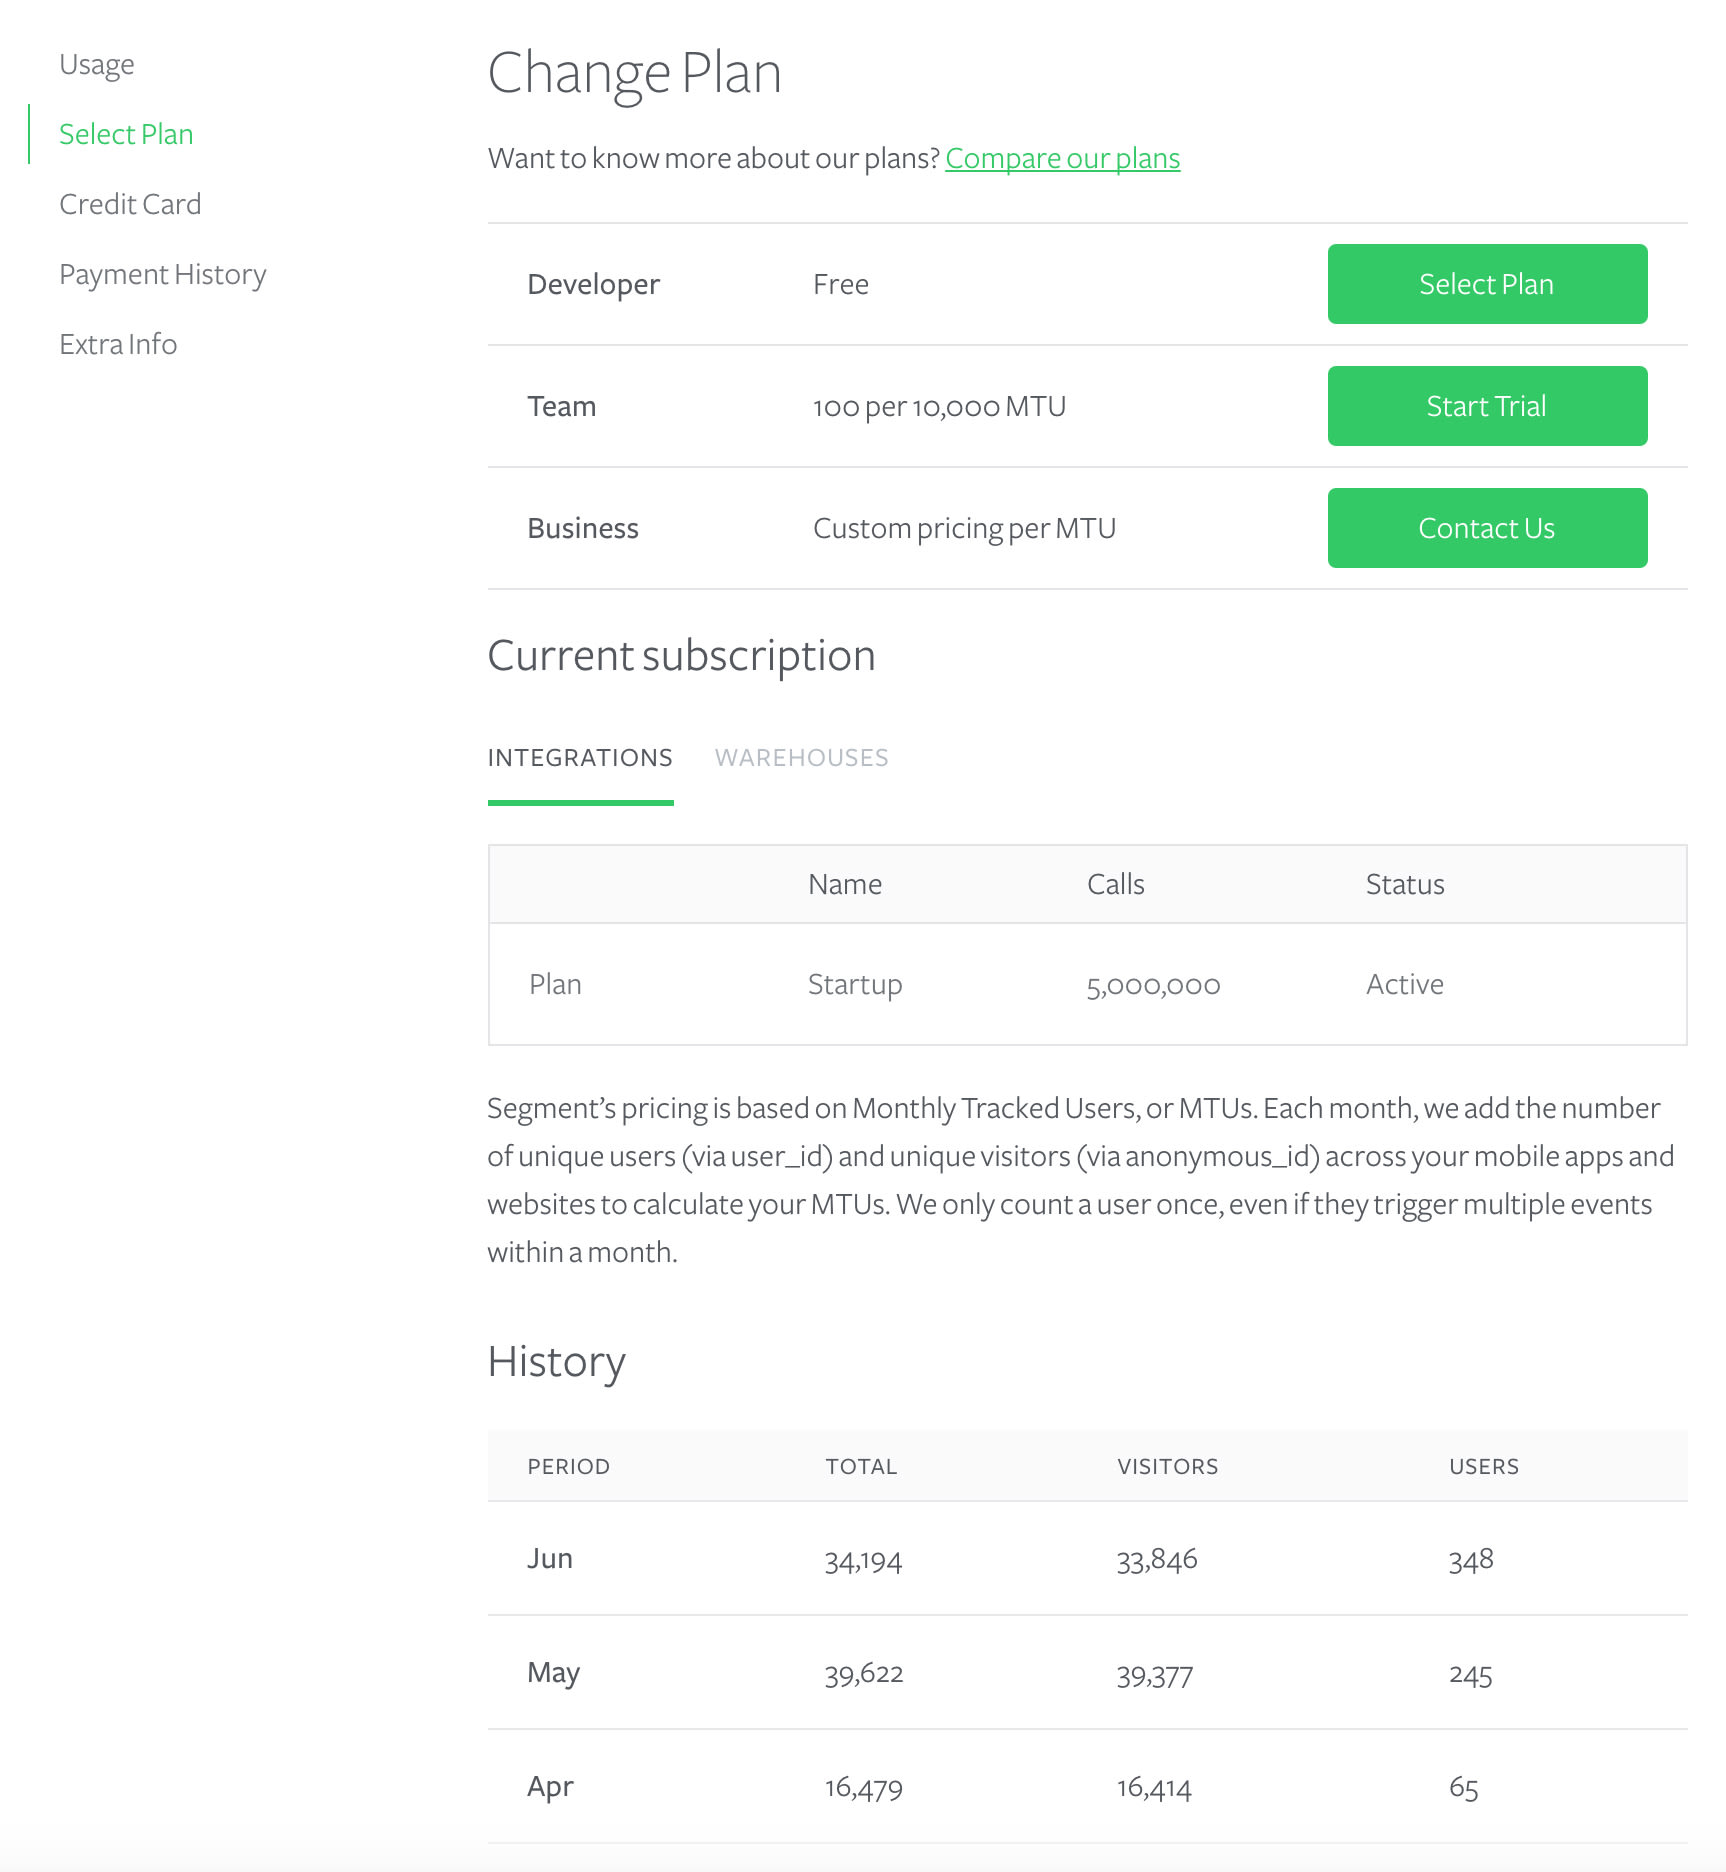Switch to the Warehouses tab

801,758
